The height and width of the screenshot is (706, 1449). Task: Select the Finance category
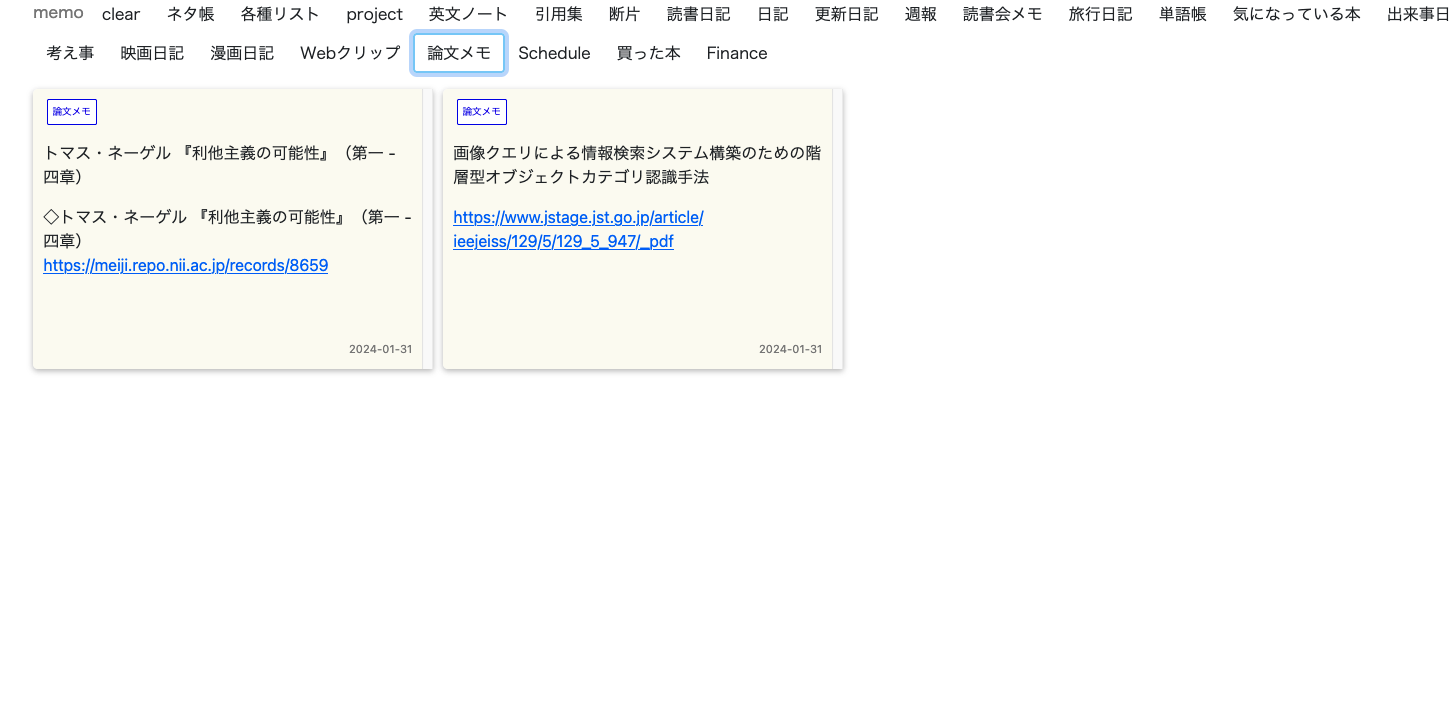pos(736,52)
